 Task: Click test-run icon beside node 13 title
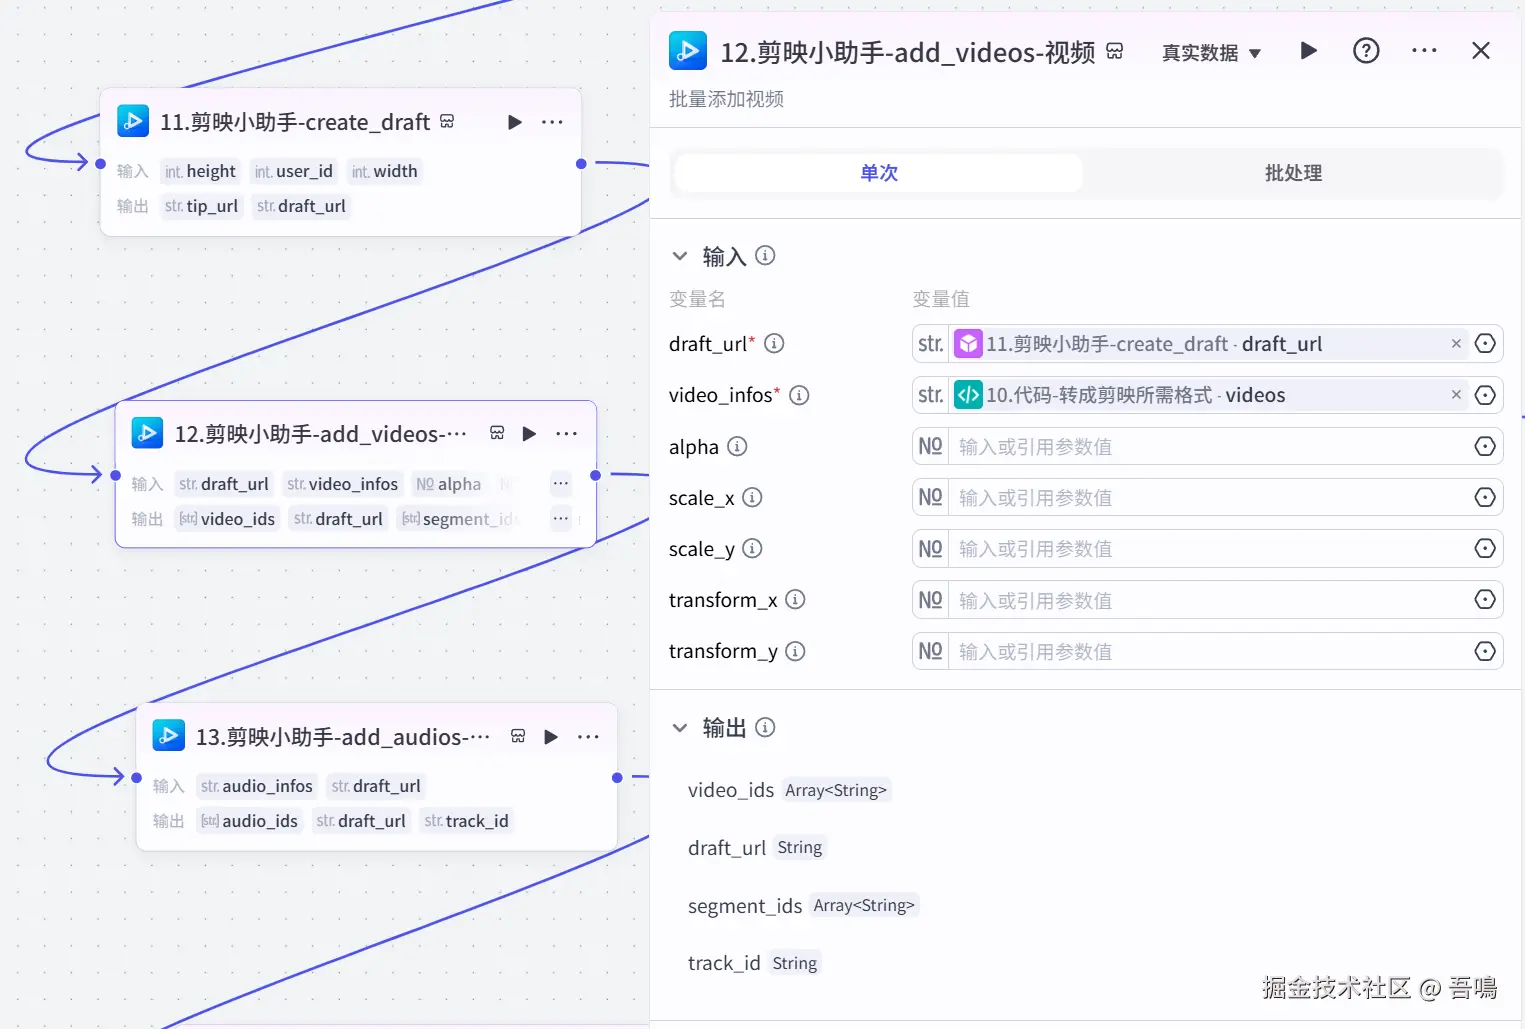point(518,736)
